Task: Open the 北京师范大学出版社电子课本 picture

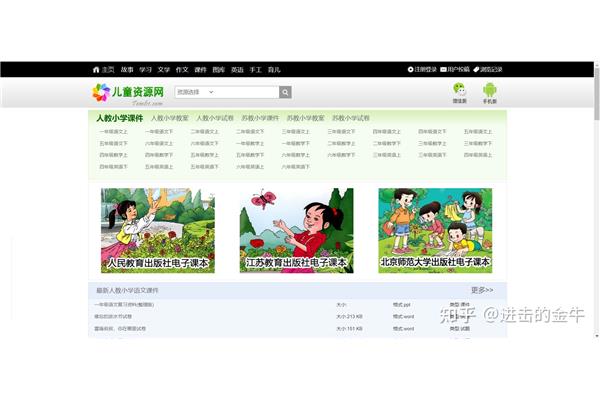Action: [x=435, y=230]
